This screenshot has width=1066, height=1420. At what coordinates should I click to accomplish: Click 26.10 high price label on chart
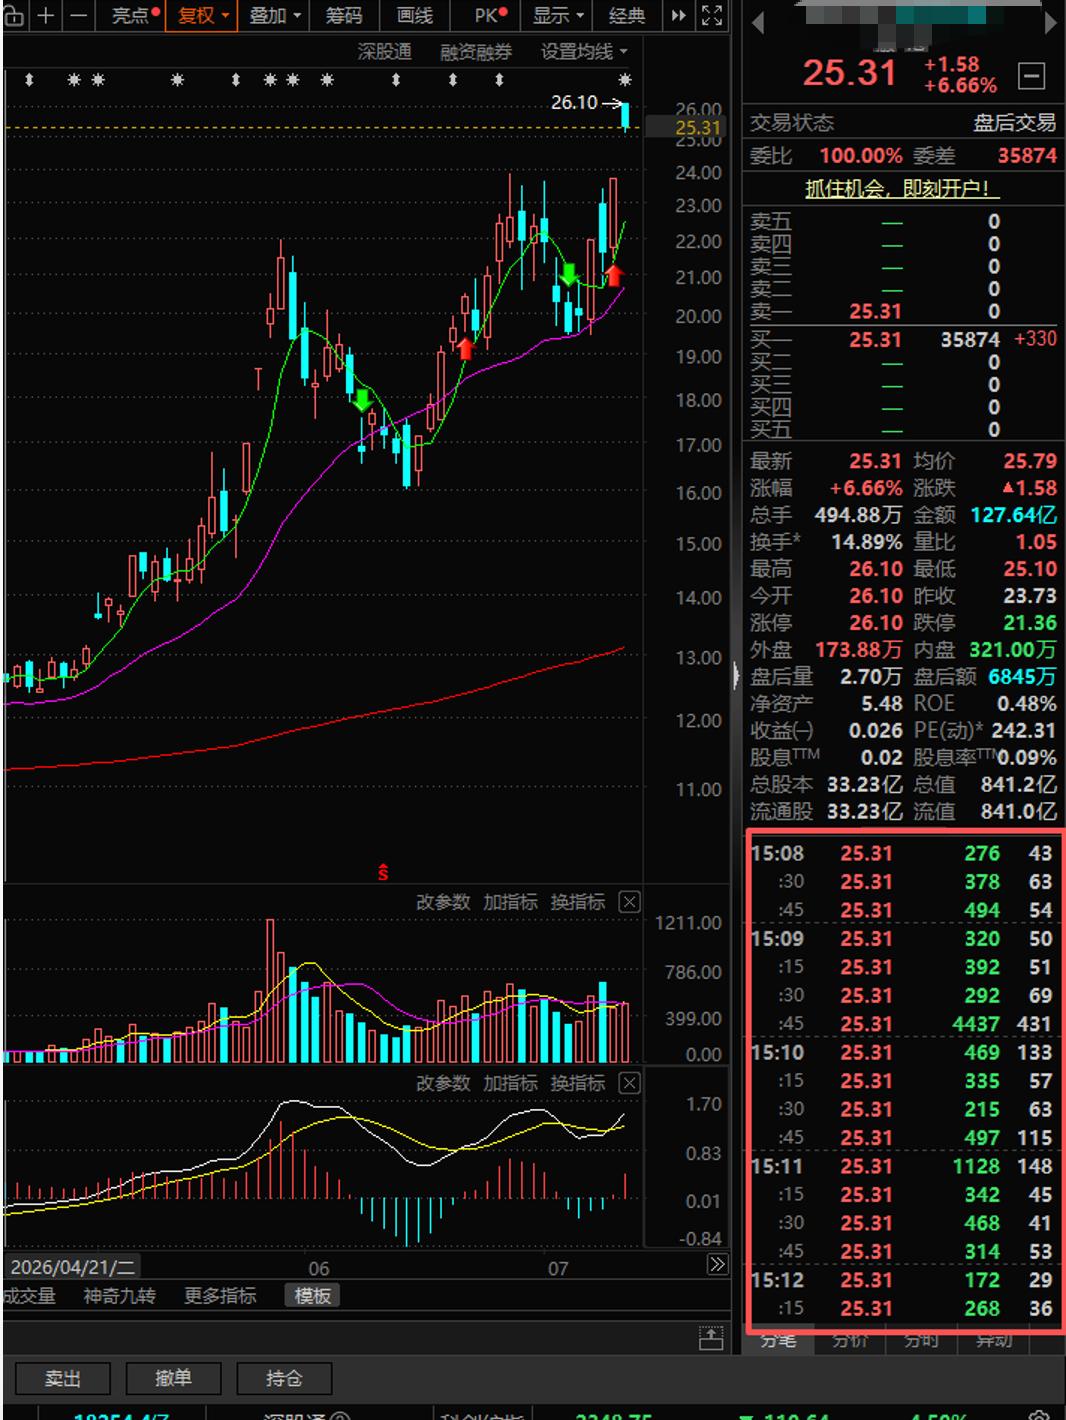tap(574, 102)
